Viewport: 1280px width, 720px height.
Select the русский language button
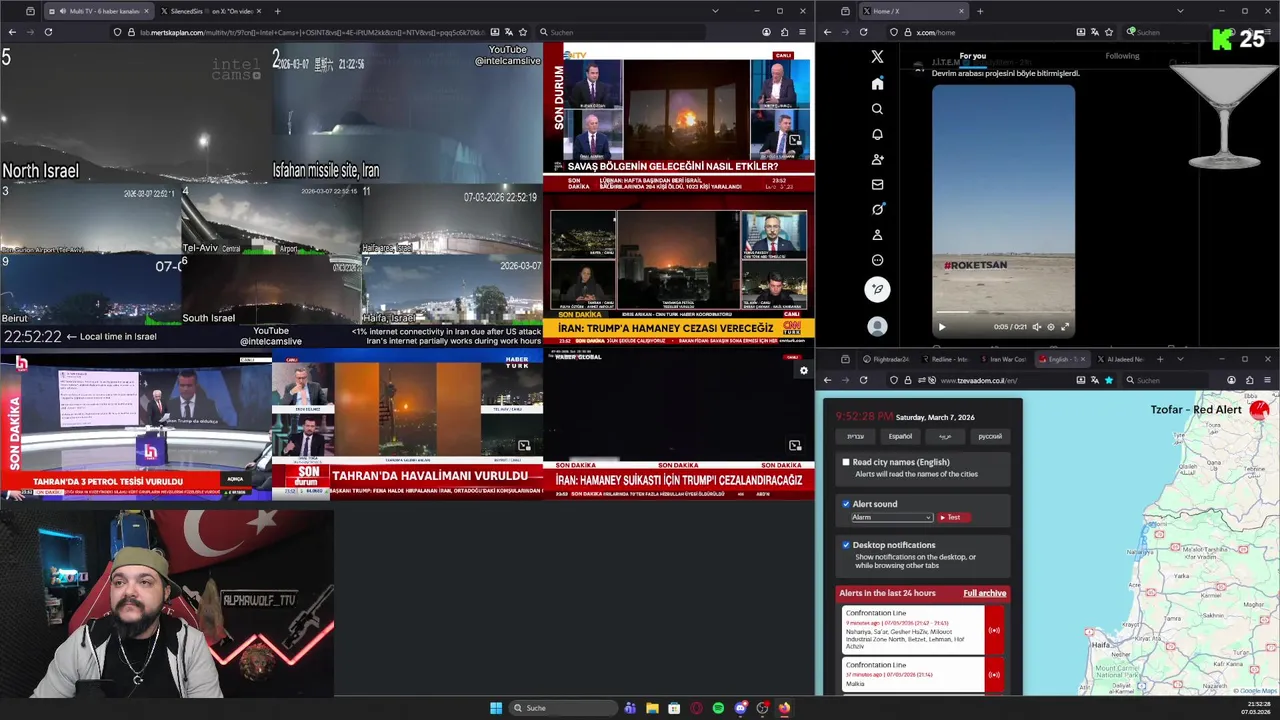click(989, 436)
